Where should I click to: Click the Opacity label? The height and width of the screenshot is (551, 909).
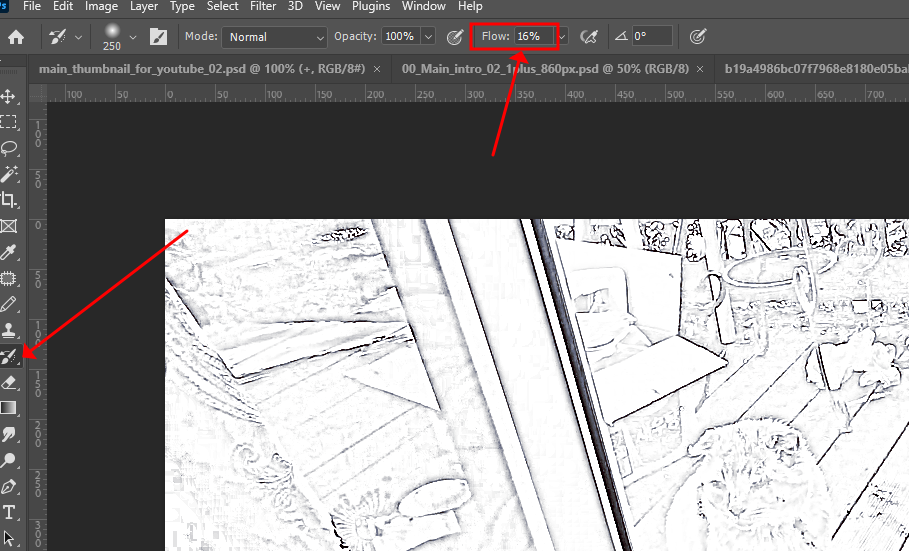click(355, 36)
